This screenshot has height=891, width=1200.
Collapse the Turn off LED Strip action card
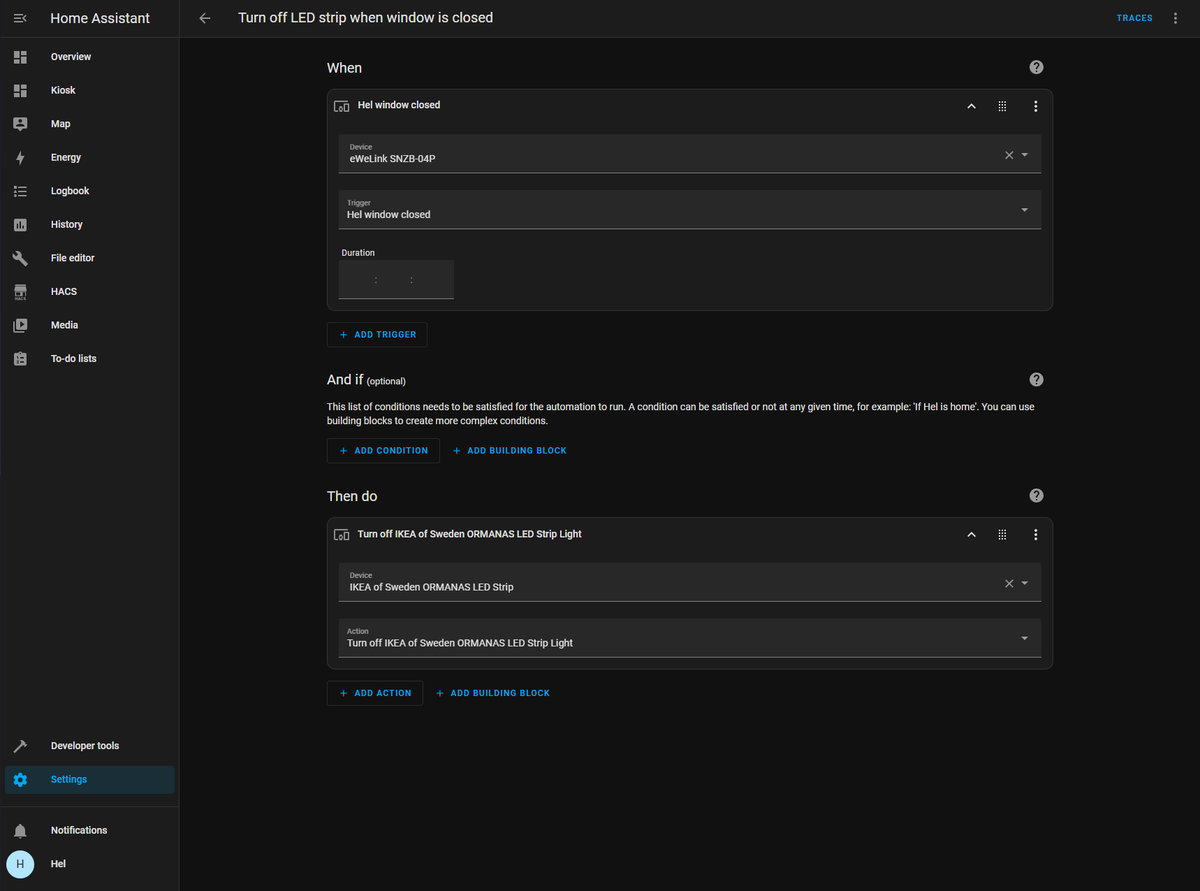971,535
